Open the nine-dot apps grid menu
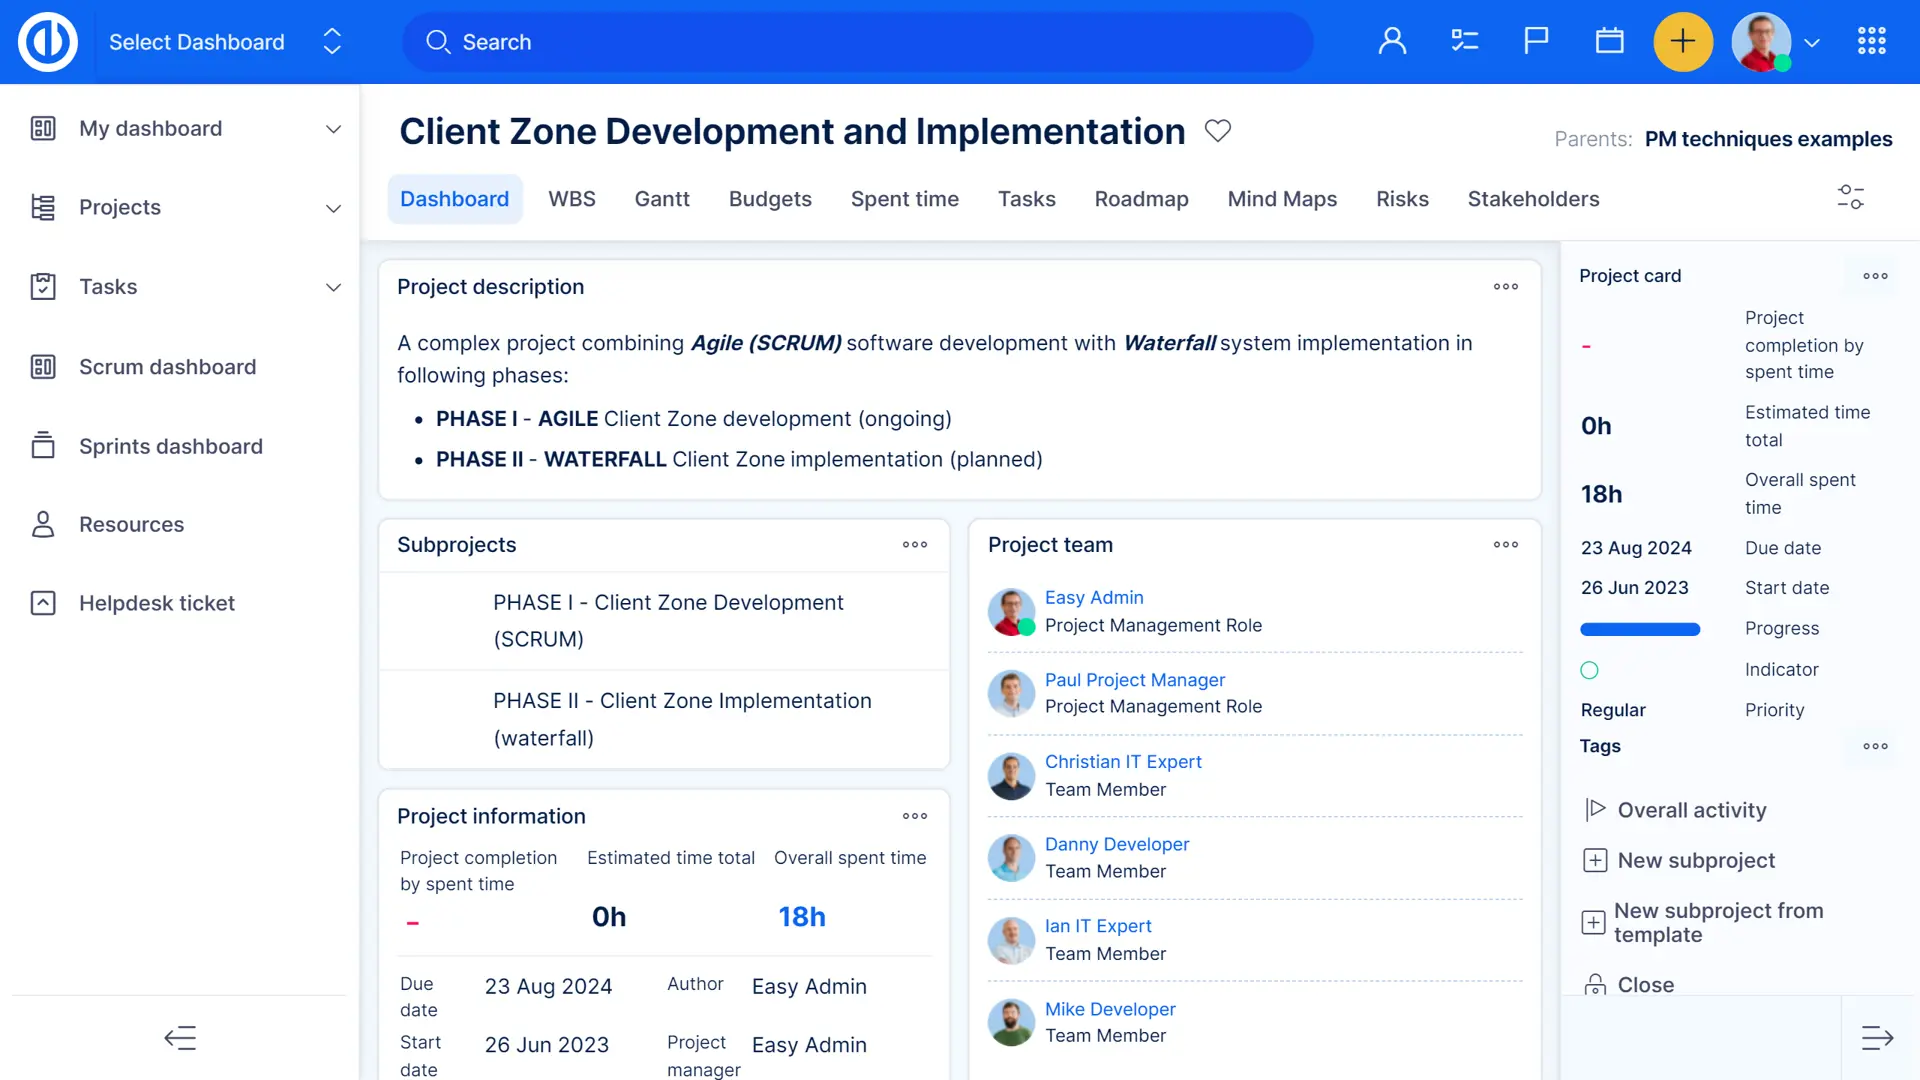This screenshot has height=1080, width=1920. click(1871, 41)
